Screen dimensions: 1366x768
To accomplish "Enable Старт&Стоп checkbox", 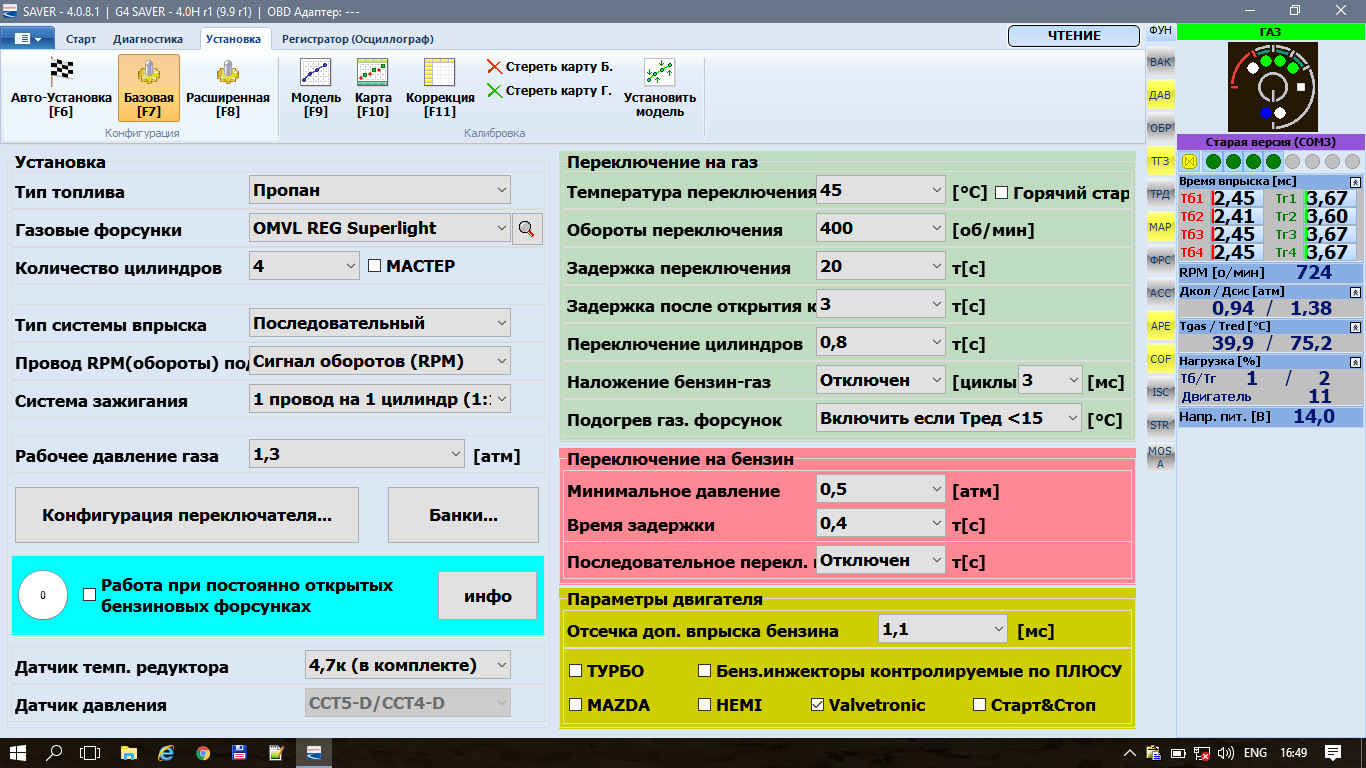I will coord(980,705).
